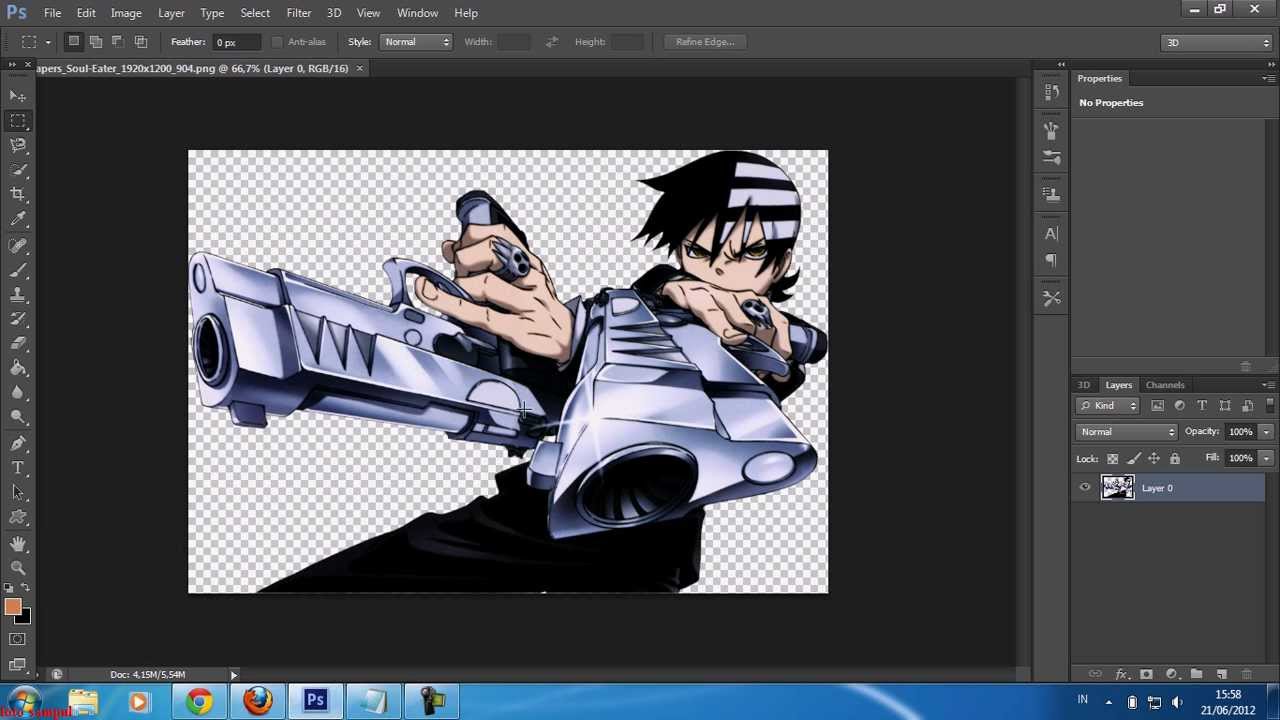Switch to the 3D panel tab
1280x720 pixels.
[1084, 385]
